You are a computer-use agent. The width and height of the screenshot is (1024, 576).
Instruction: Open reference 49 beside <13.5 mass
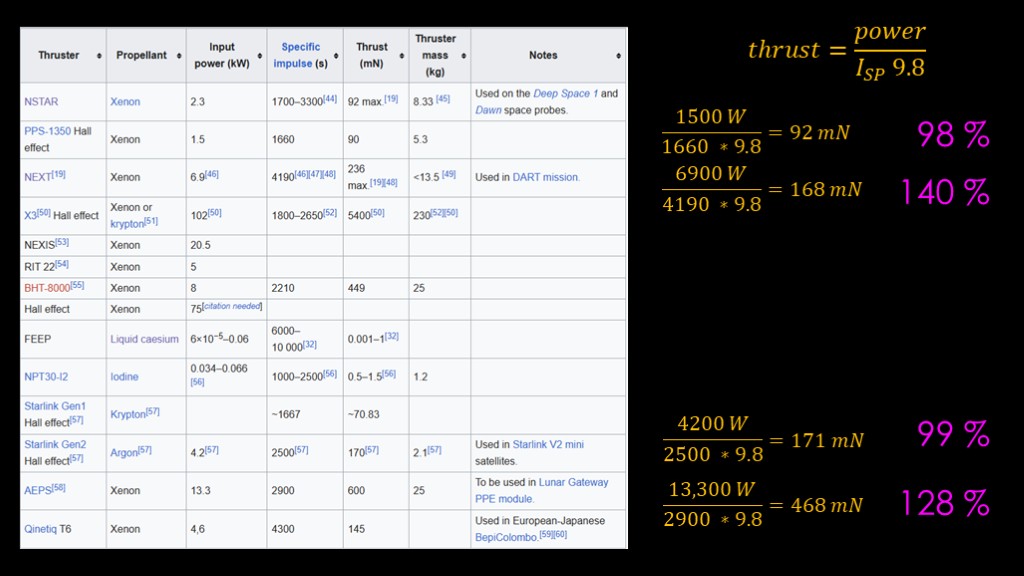449,174
